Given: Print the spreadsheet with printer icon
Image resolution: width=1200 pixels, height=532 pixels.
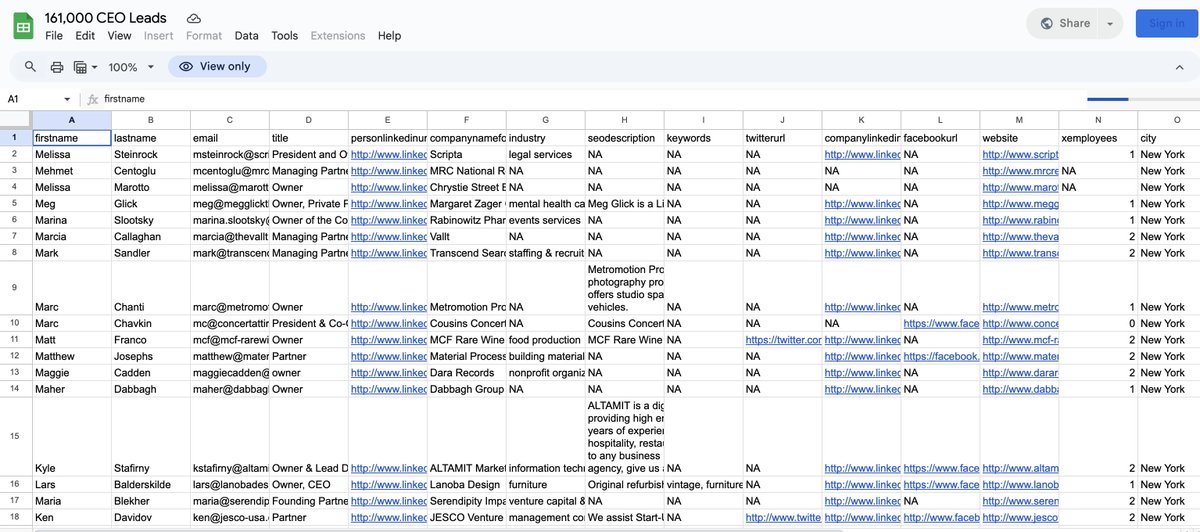Looking at the screenshot, I should (x=57, y=67).
